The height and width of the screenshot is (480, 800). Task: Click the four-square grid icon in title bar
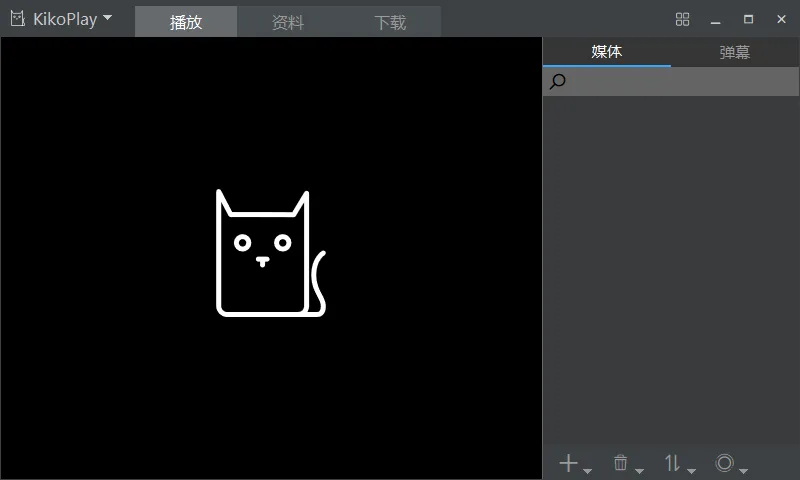tap(683, 19)
